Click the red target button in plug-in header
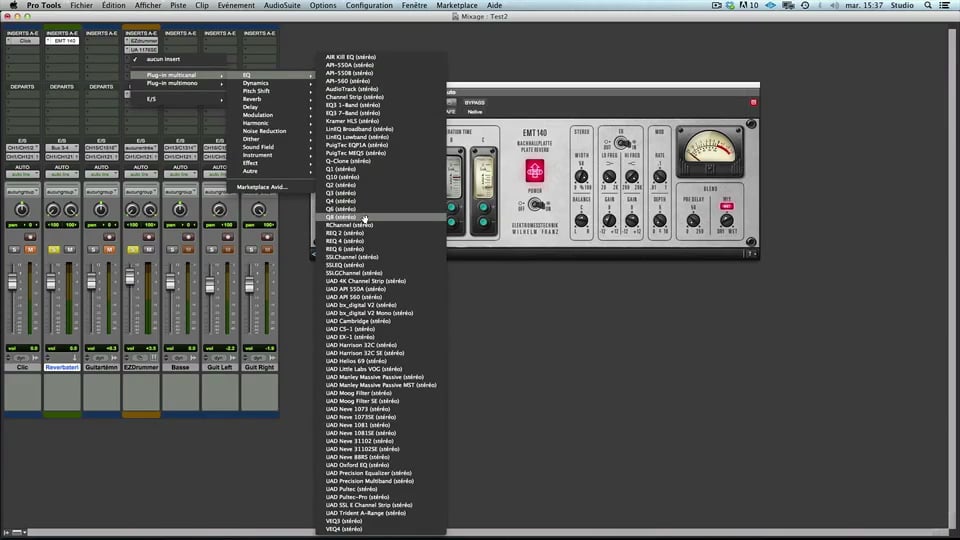 pyautogui.click(x=754, y=102)
